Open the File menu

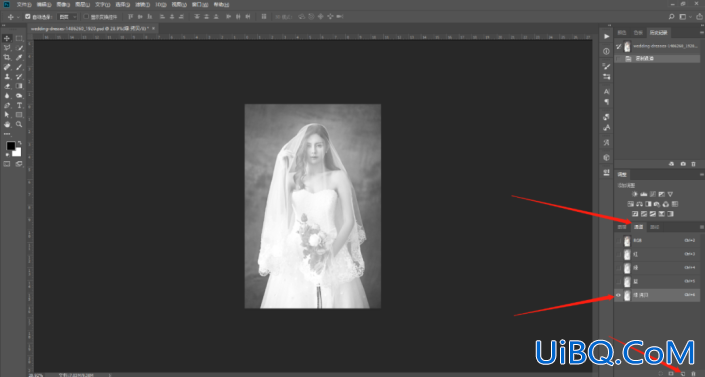(23, 4)
